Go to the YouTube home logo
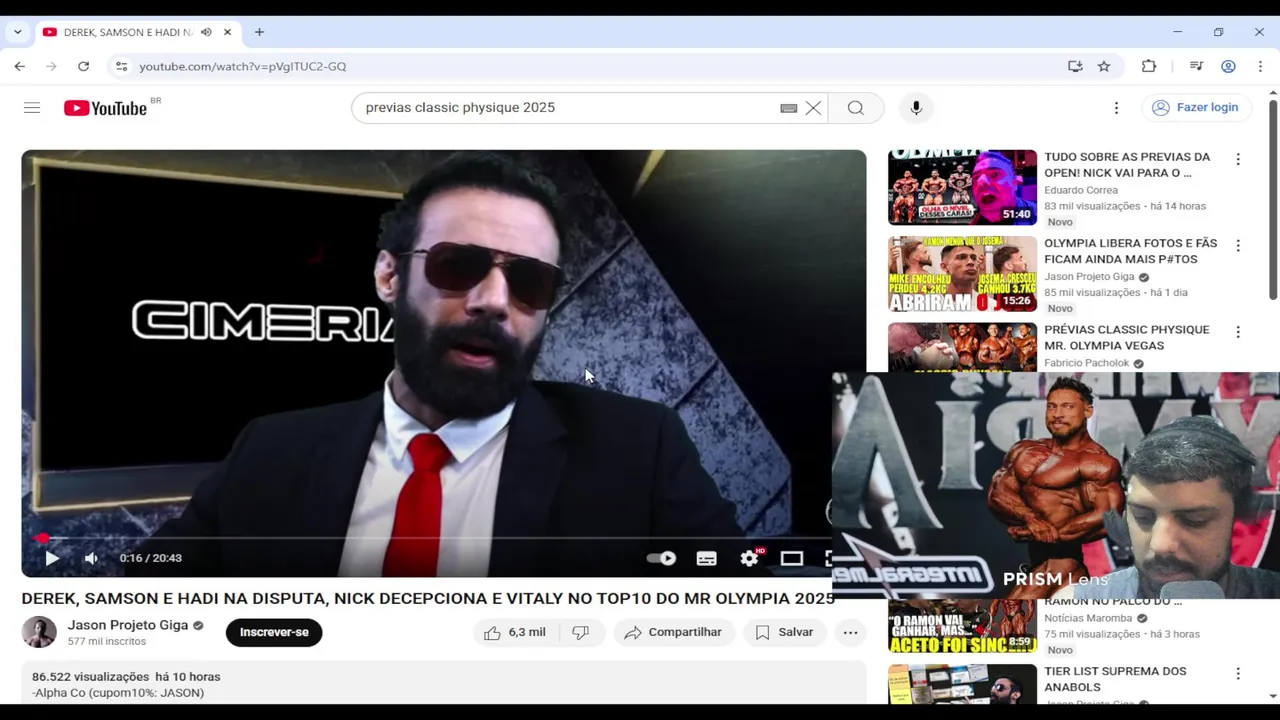 click(105, 108)
